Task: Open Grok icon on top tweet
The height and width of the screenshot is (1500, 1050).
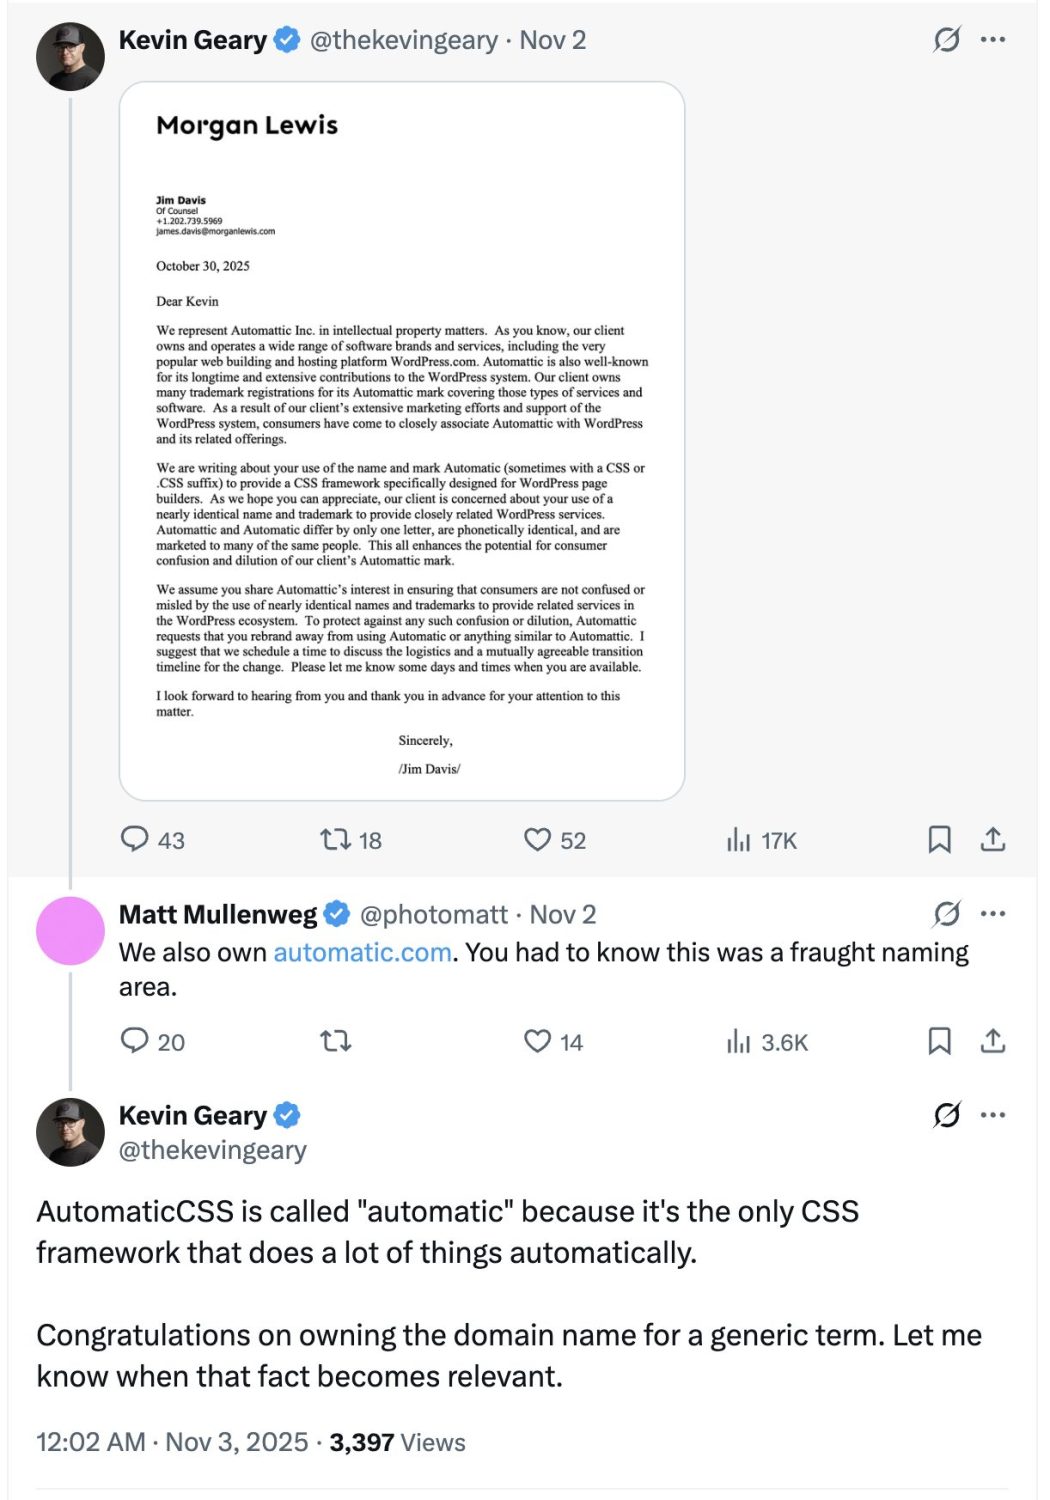Action: 946,40
